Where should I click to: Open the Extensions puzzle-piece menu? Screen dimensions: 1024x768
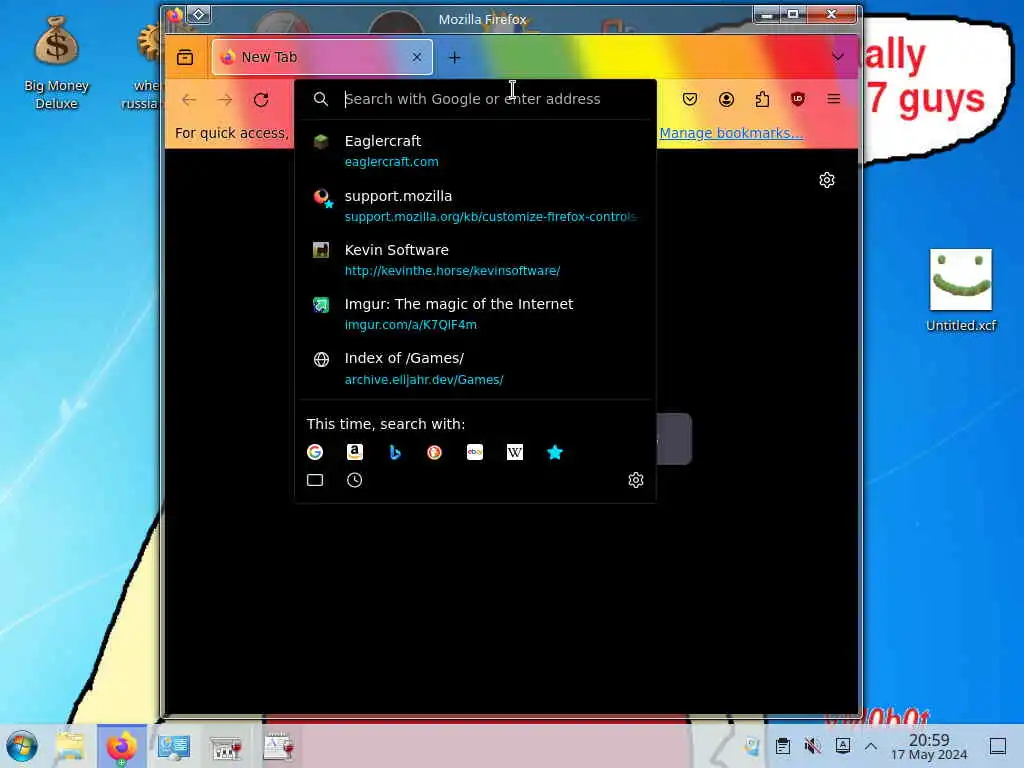tap(762, 99)
